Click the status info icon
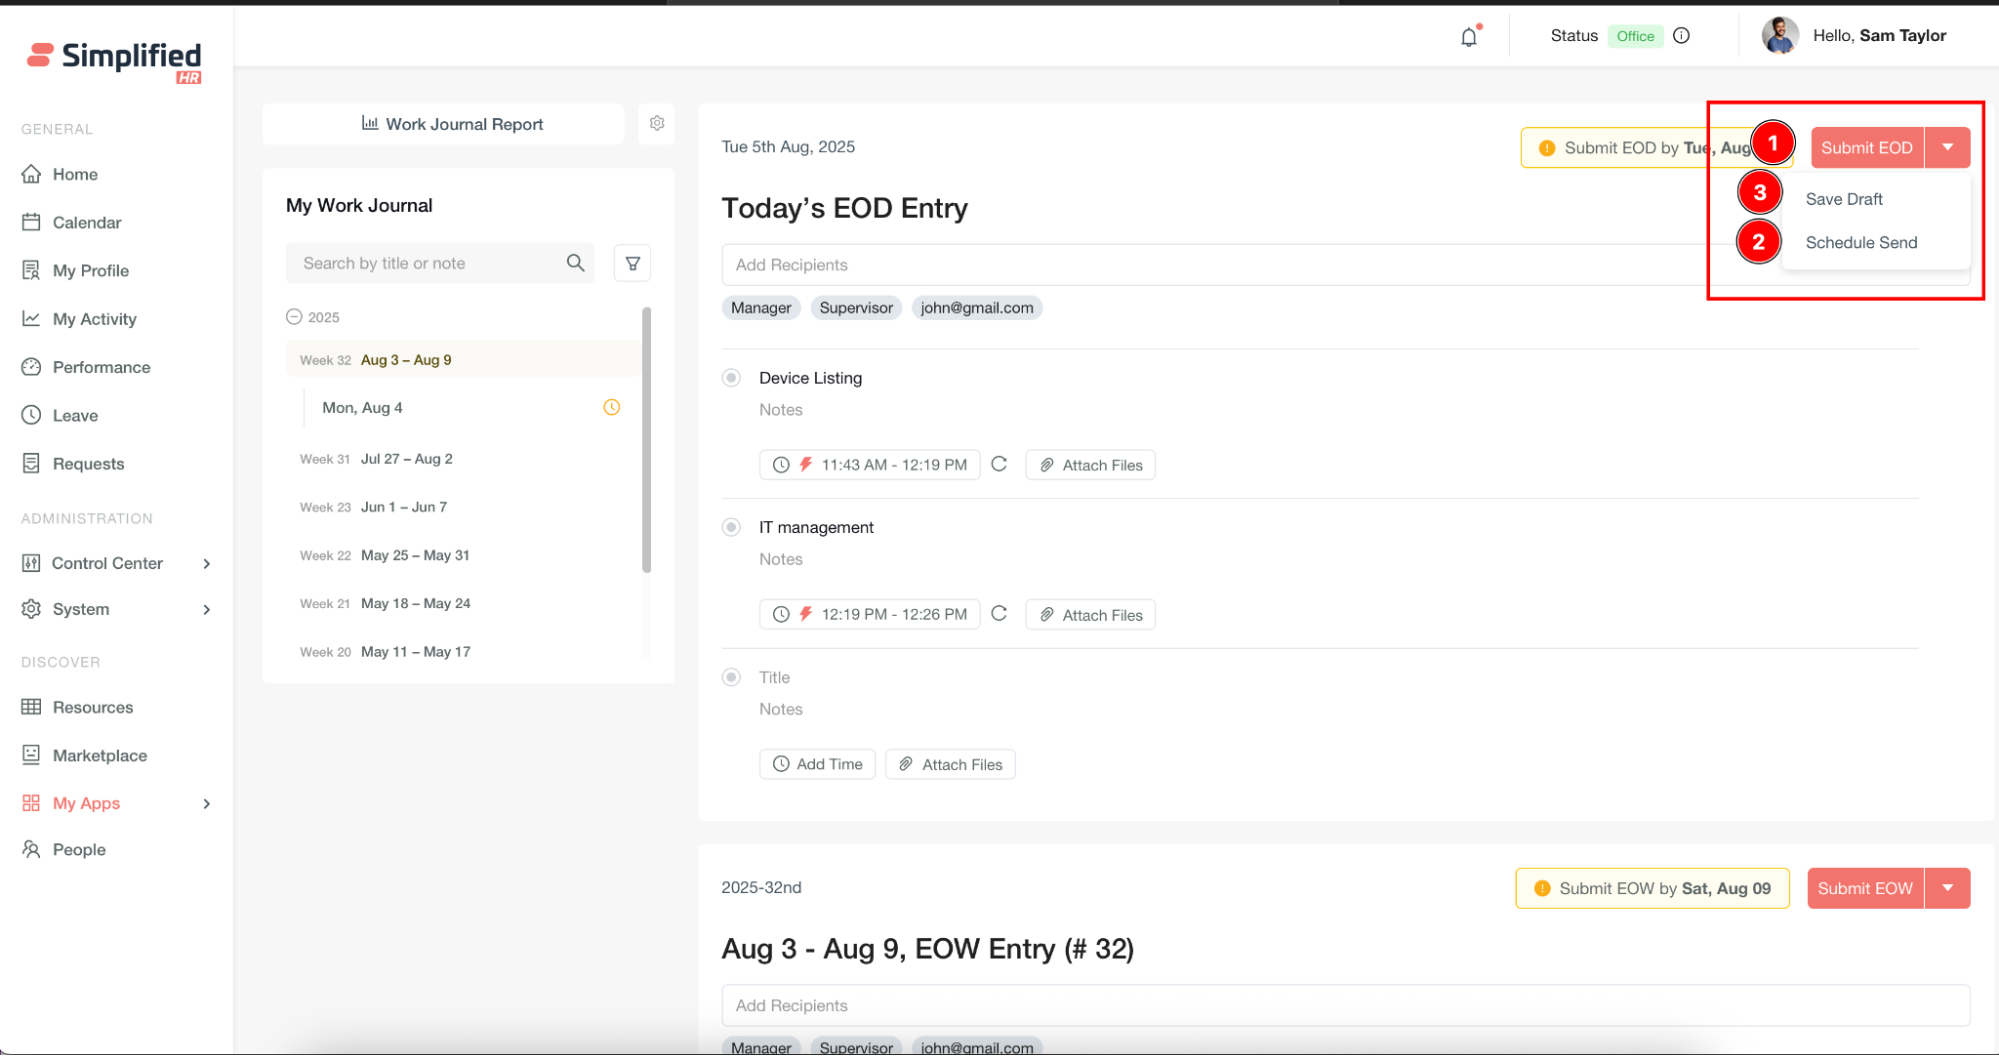This screenshot has height=1056, width=1999. [1682, 36]
